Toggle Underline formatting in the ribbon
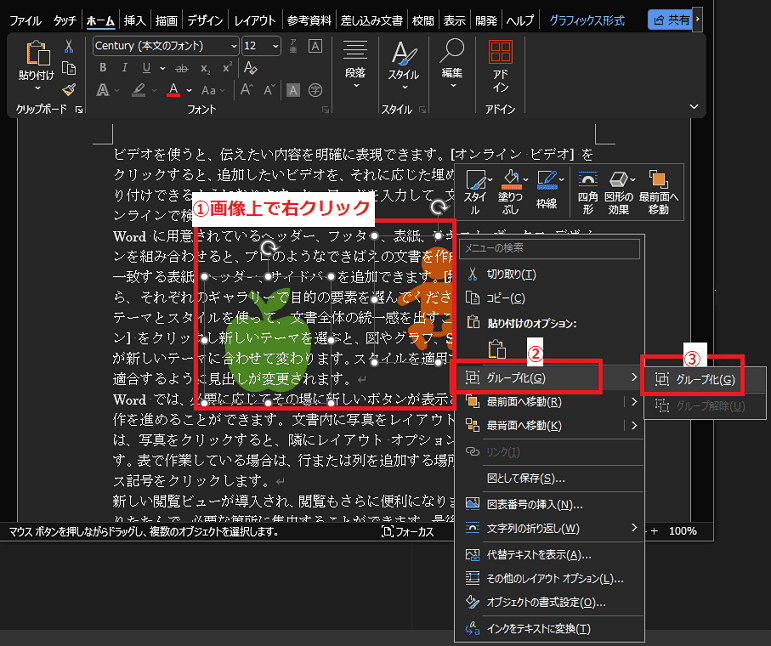This screenshot has width=771, height=646. (146, 68)
